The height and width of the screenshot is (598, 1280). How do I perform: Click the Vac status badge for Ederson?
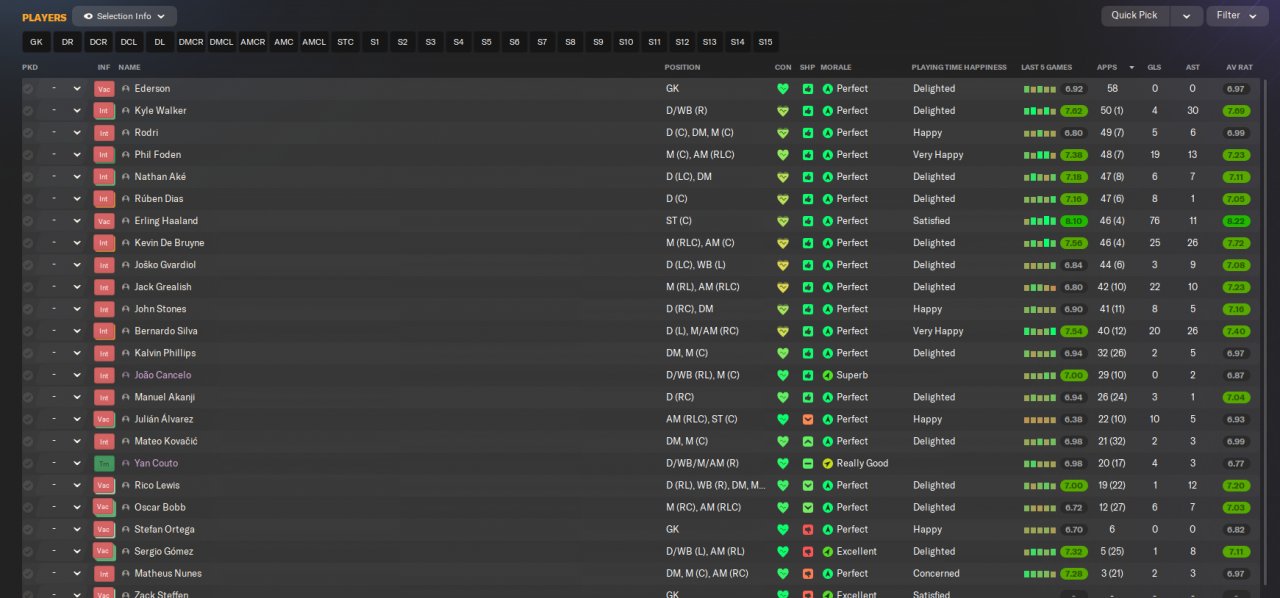[x=104, y=89]
